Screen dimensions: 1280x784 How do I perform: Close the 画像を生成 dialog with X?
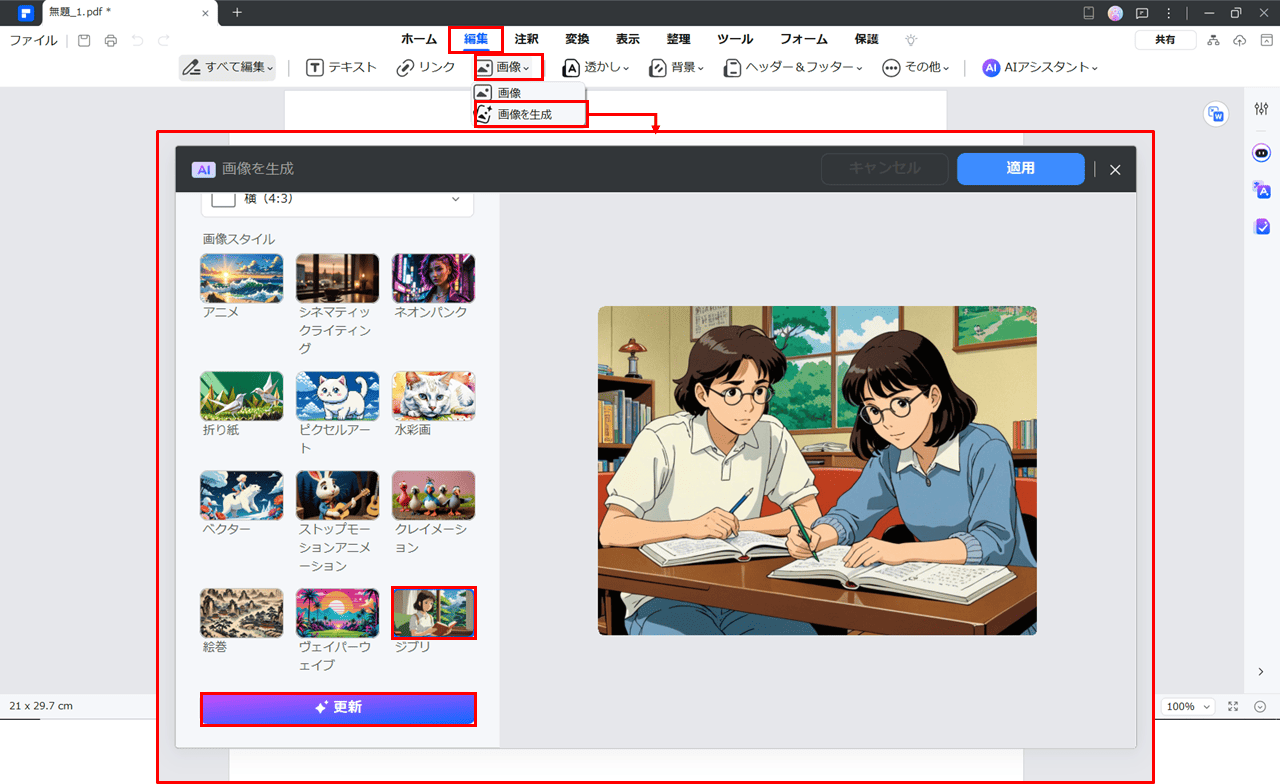pos(1115,170)
